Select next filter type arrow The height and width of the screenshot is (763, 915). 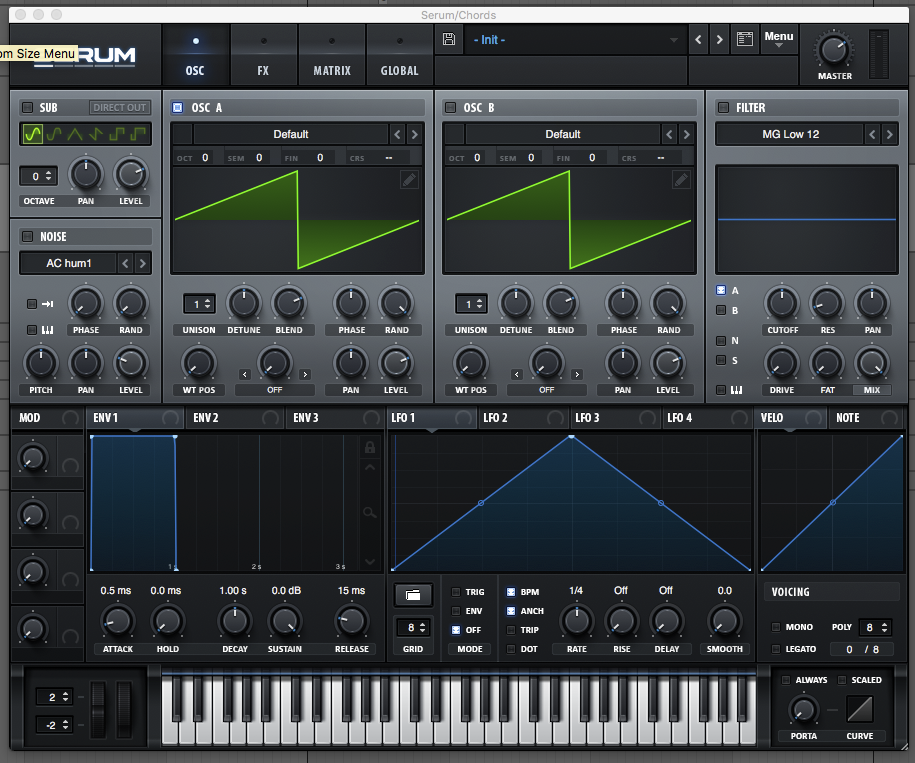coord(890,135)
